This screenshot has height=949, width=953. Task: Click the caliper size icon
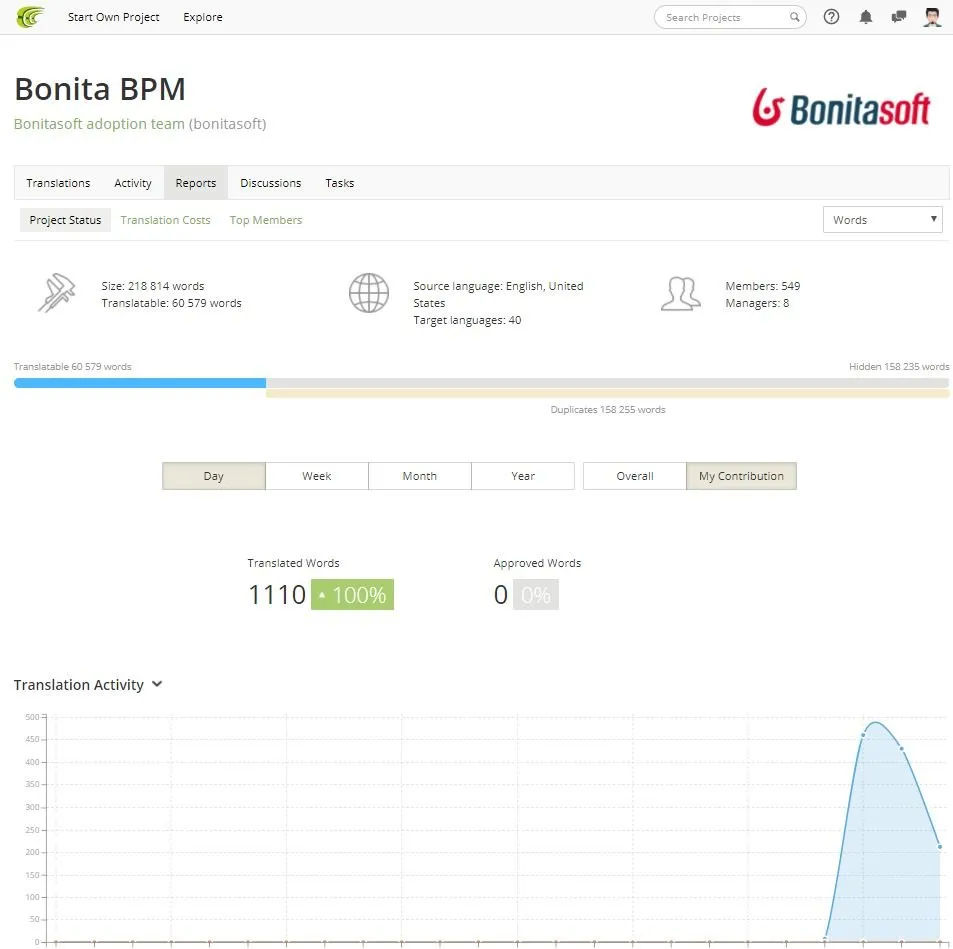coord(57,293)
